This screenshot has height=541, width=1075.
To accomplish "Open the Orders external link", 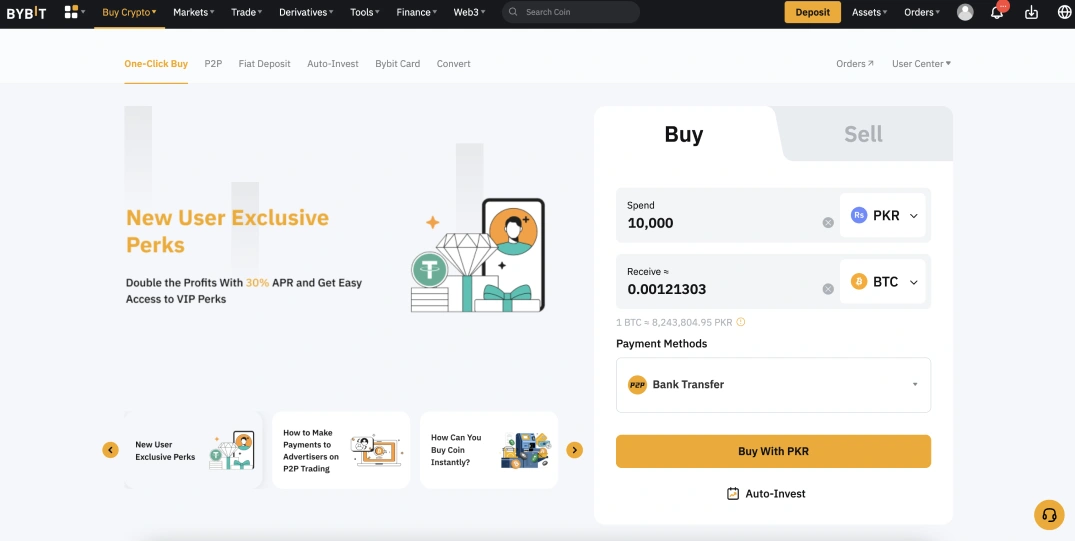I will click(x=855, y=64).
